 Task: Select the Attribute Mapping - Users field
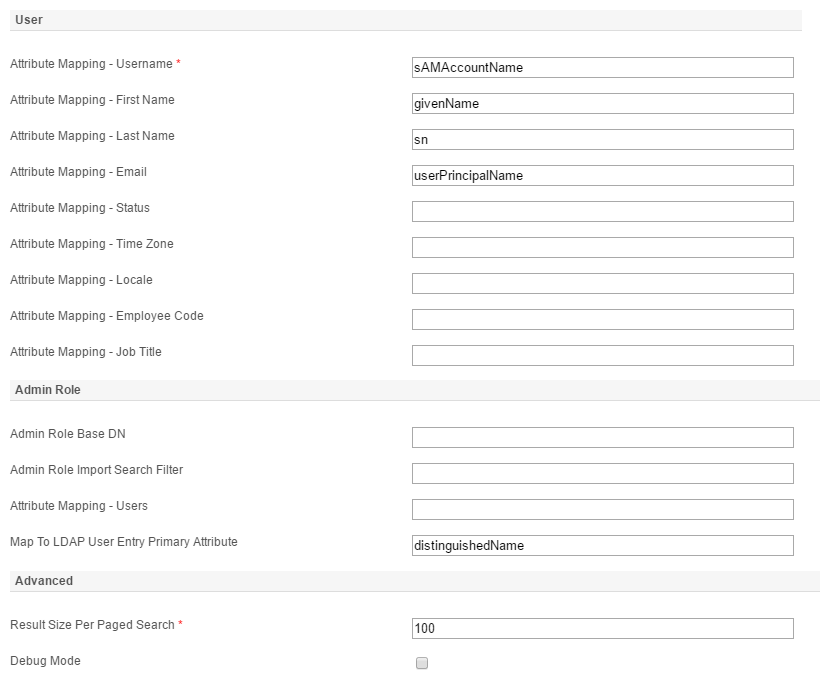point(602,510)
